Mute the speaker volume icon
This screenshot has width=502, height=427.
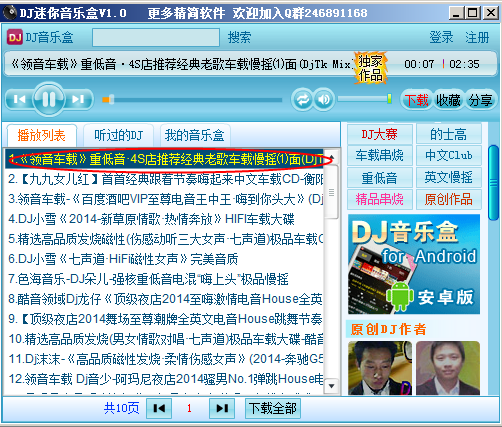coord(324,100)
